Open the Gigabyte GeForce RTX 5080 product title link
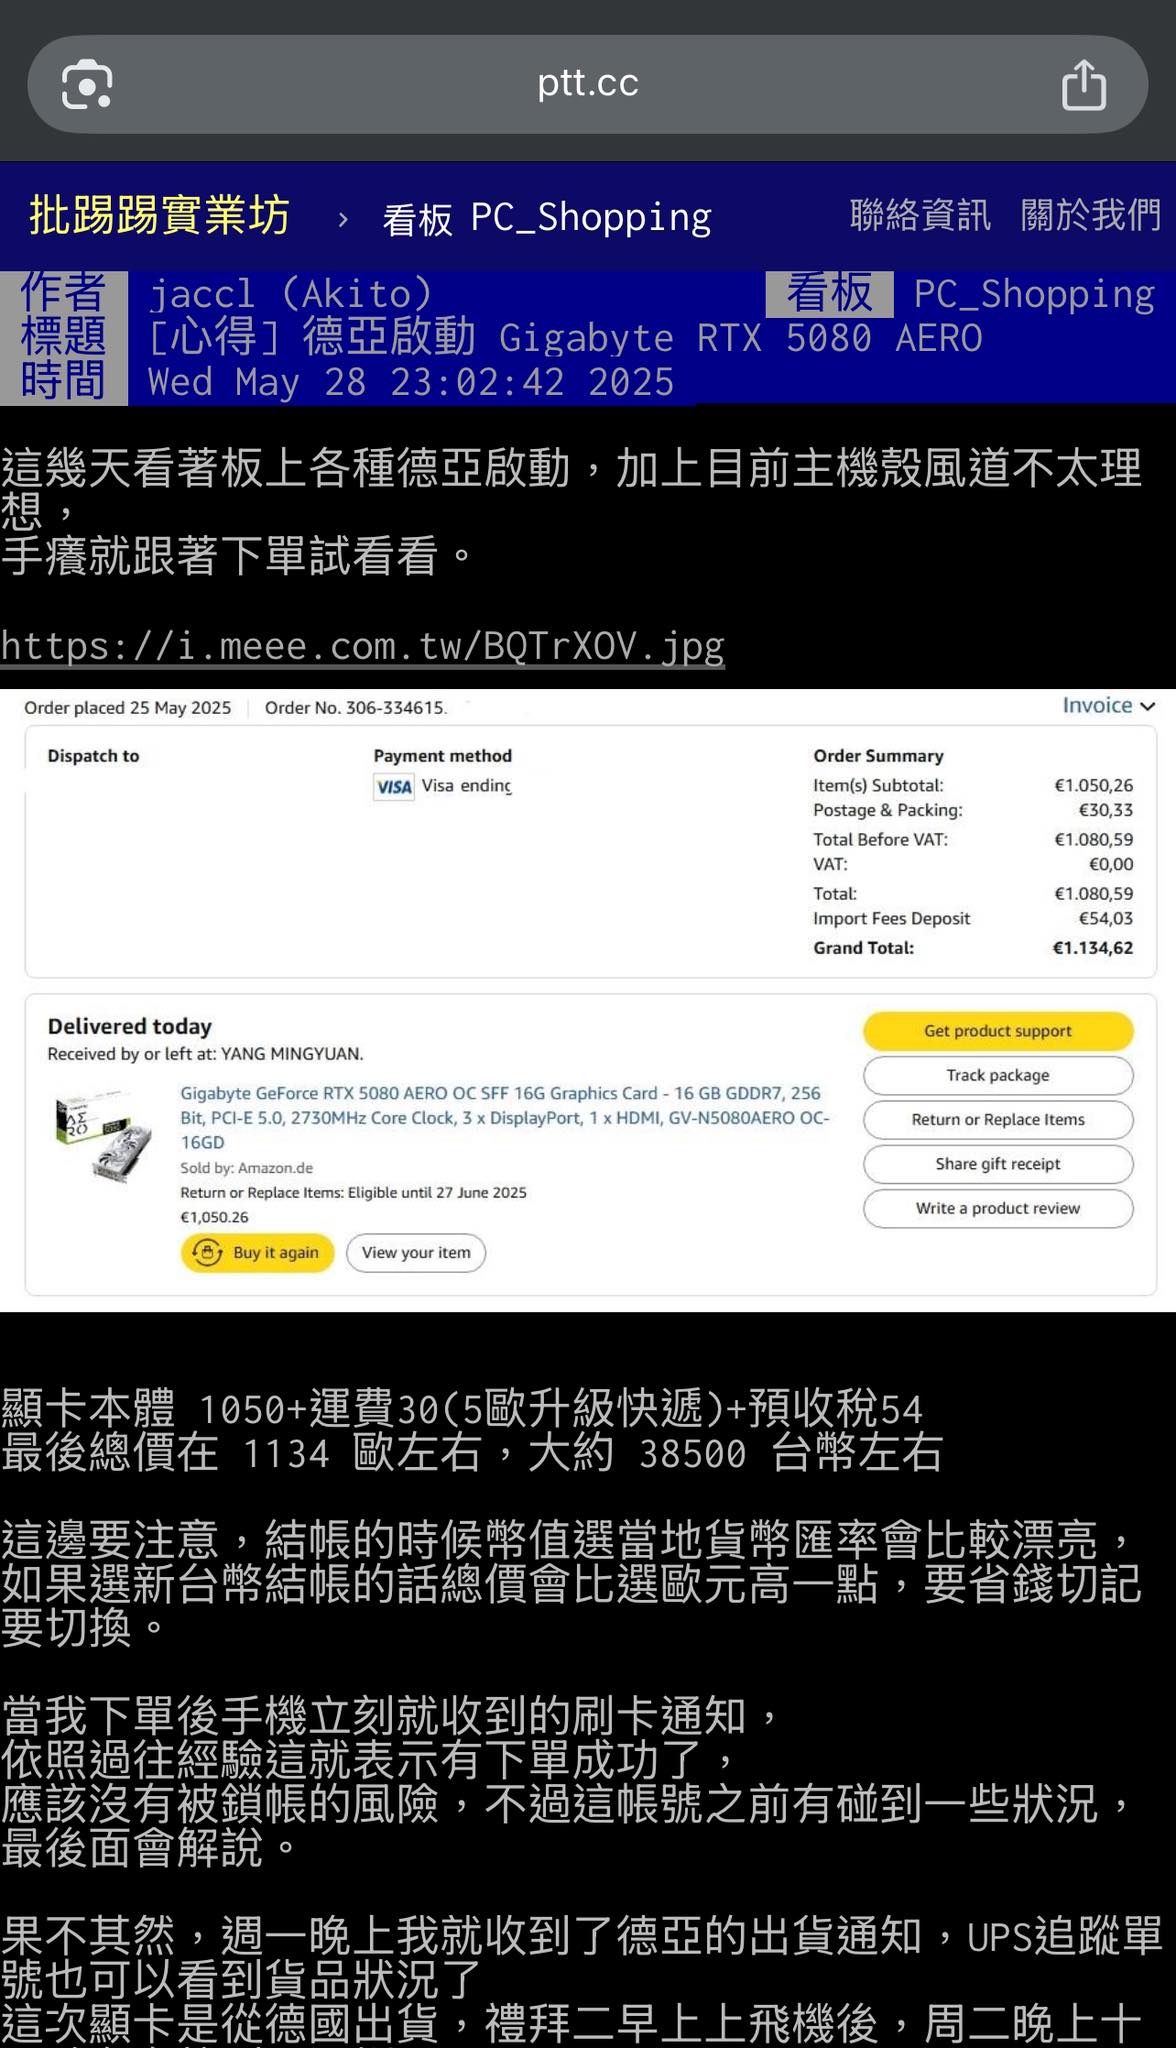 coord(505,1118)
